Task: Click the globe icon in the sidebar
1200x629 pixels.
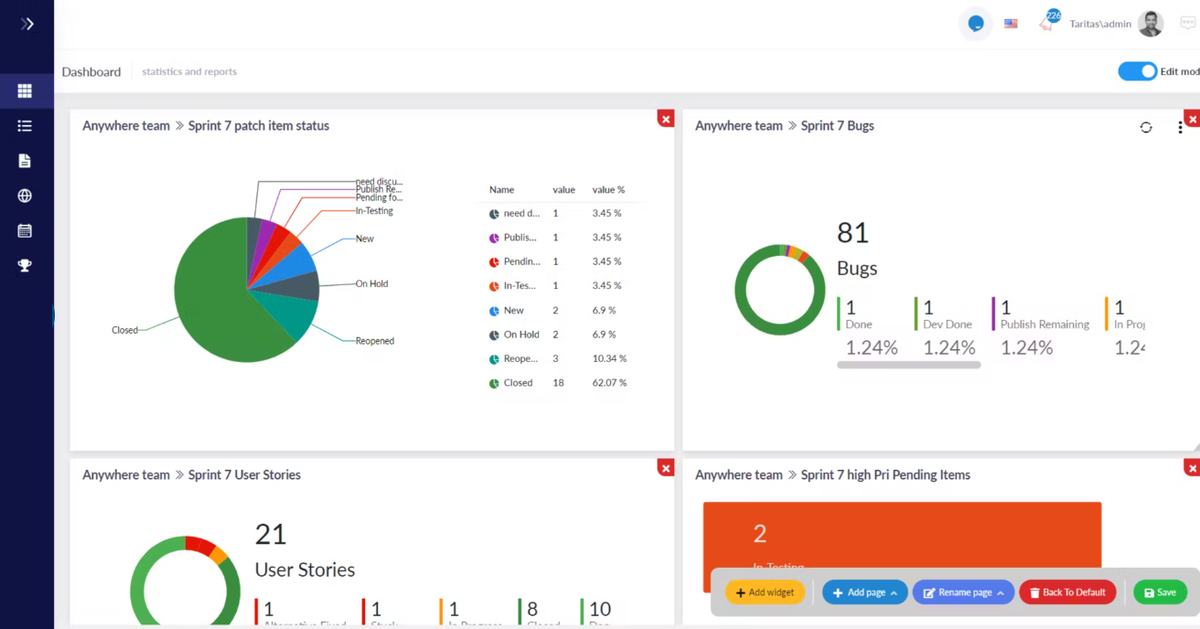Action: (x=26, y=195)
